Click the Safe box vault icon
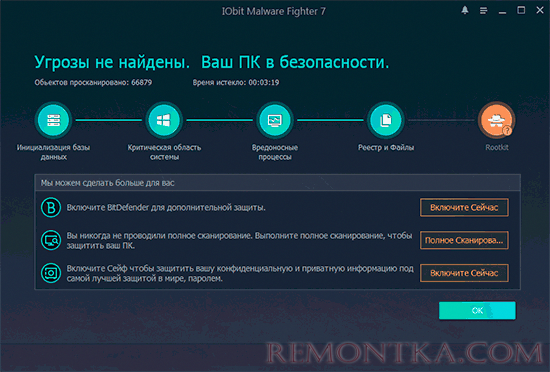 51,273
